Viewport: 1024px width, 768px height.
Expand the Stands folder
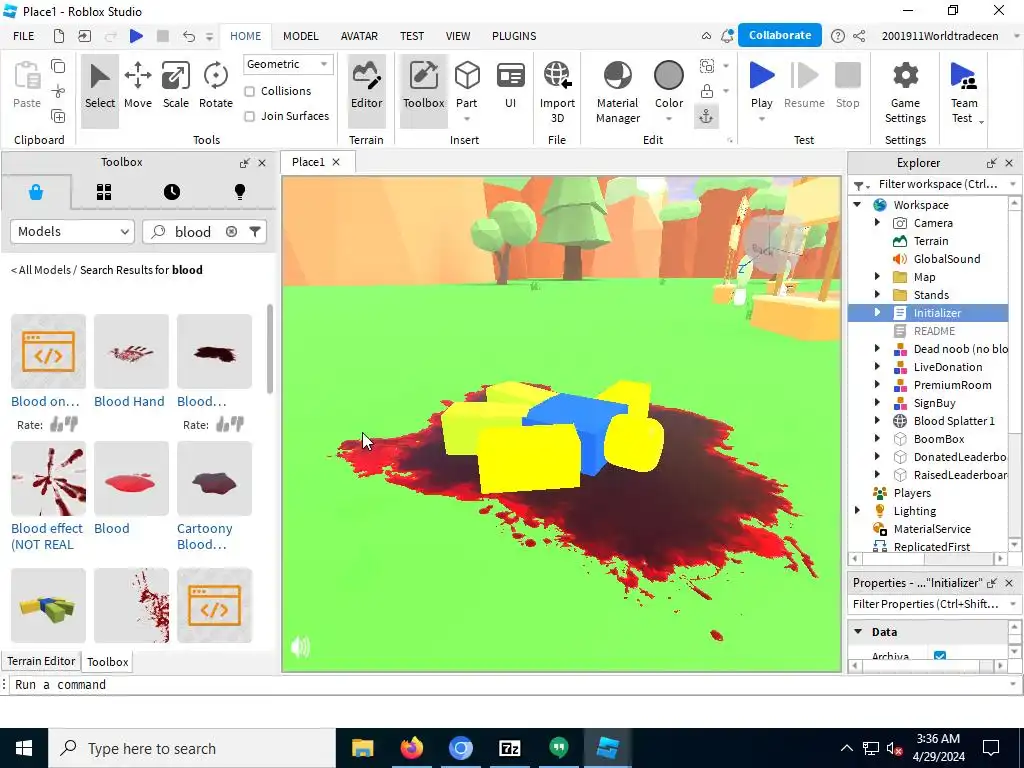click(x=877, y=295)
